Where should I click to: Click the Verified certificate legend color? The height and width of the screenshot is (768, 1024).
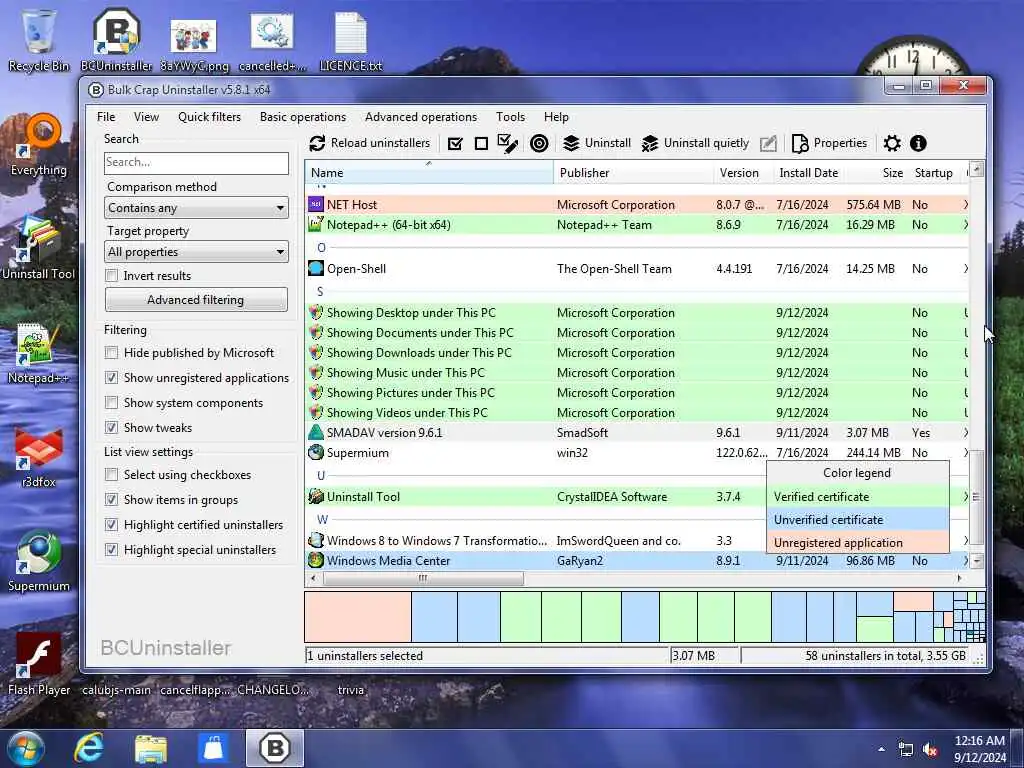857,496
